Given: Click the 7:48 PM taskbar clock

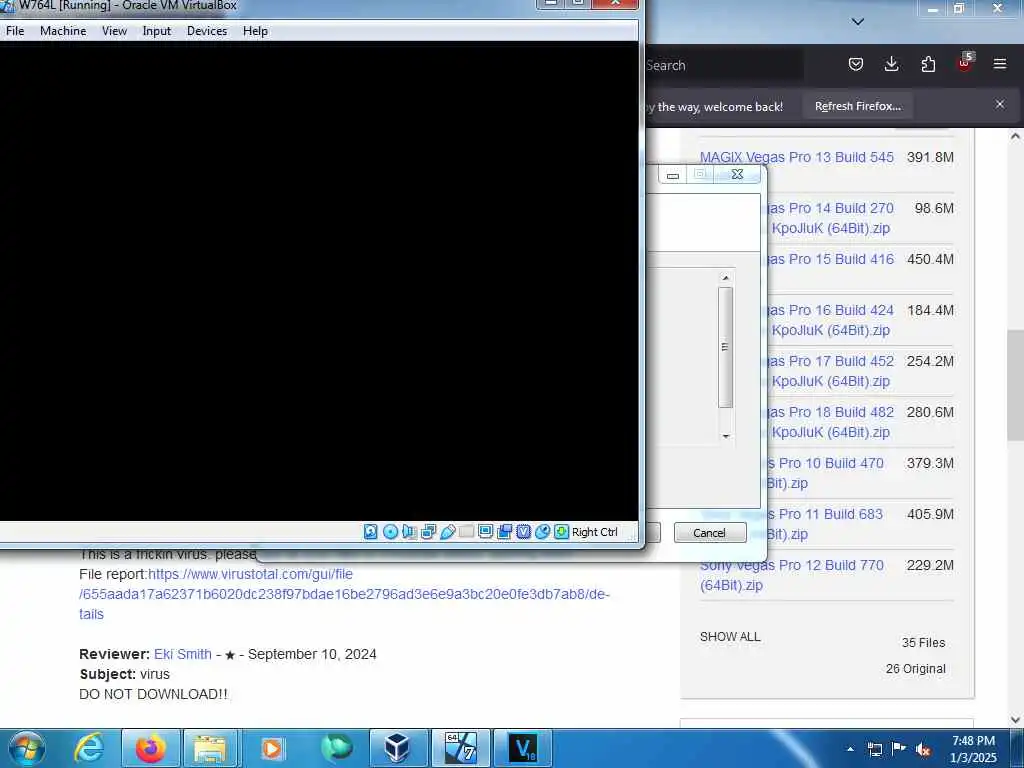Looking at the screenshot, I should pos(973,741).
